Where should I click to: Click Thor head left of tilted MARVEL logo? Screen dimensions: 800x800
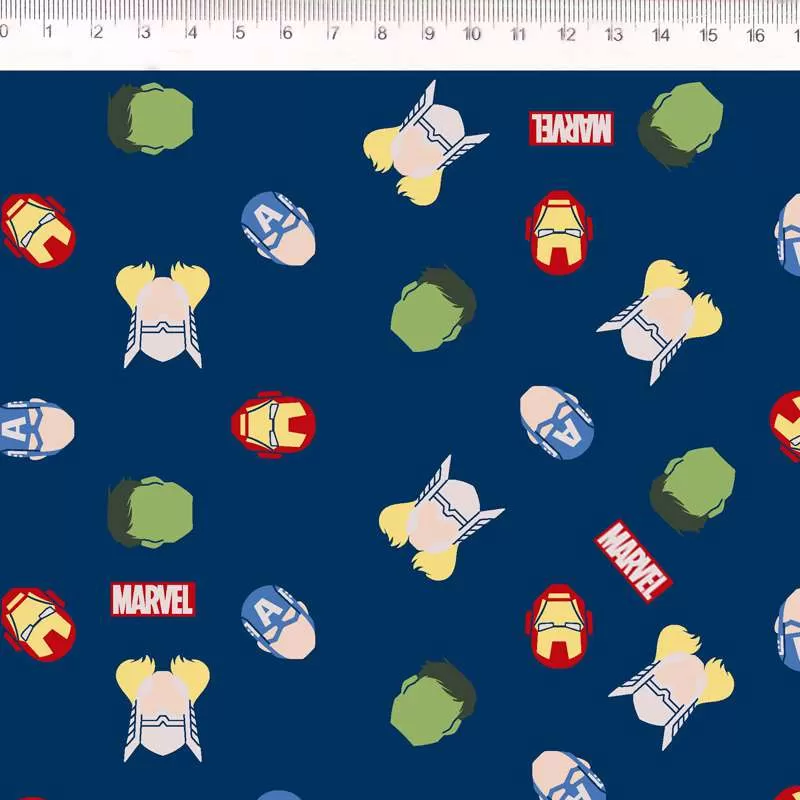[x=438, y=519]
